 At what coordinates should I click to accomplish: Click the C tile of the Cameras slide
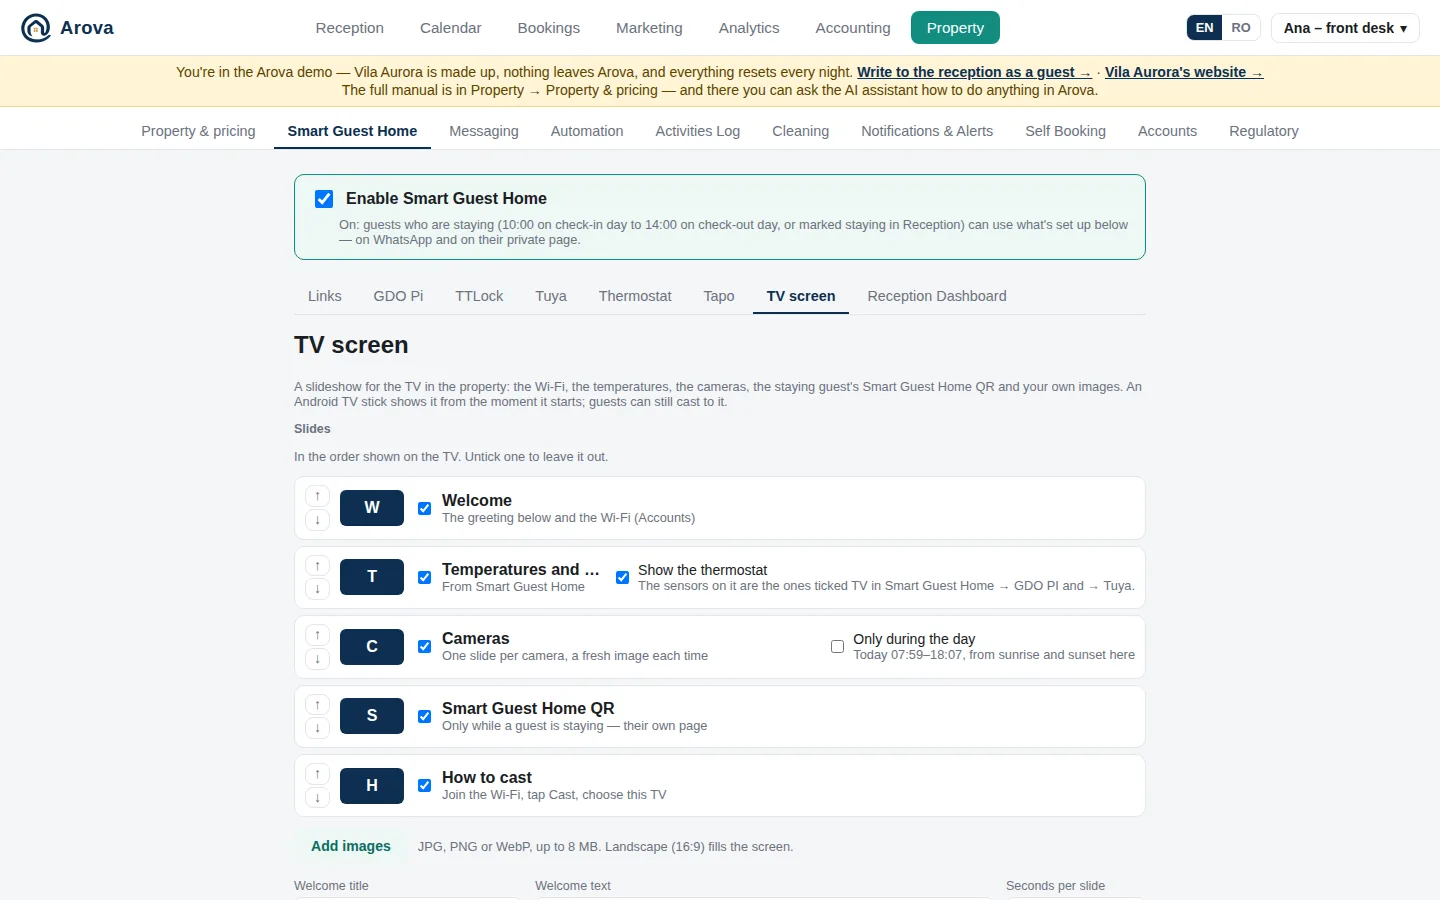372,647
